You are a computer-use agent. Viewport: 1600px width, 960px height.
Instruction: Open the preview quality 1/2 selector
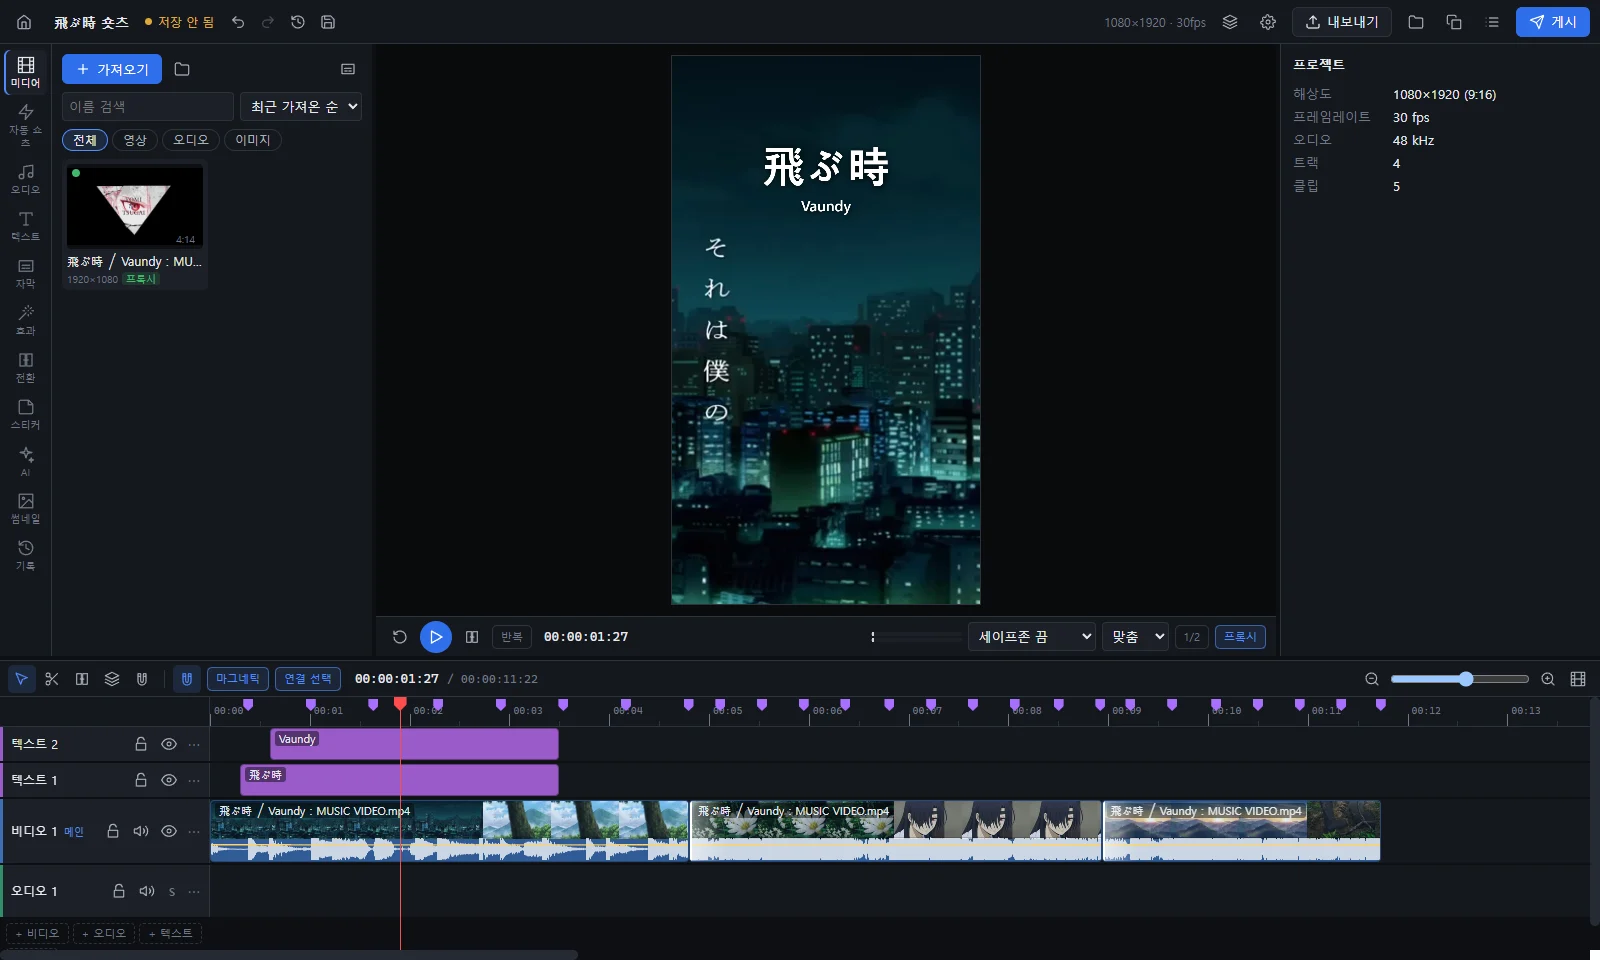pyautogui.click(x=1192, y=637)
